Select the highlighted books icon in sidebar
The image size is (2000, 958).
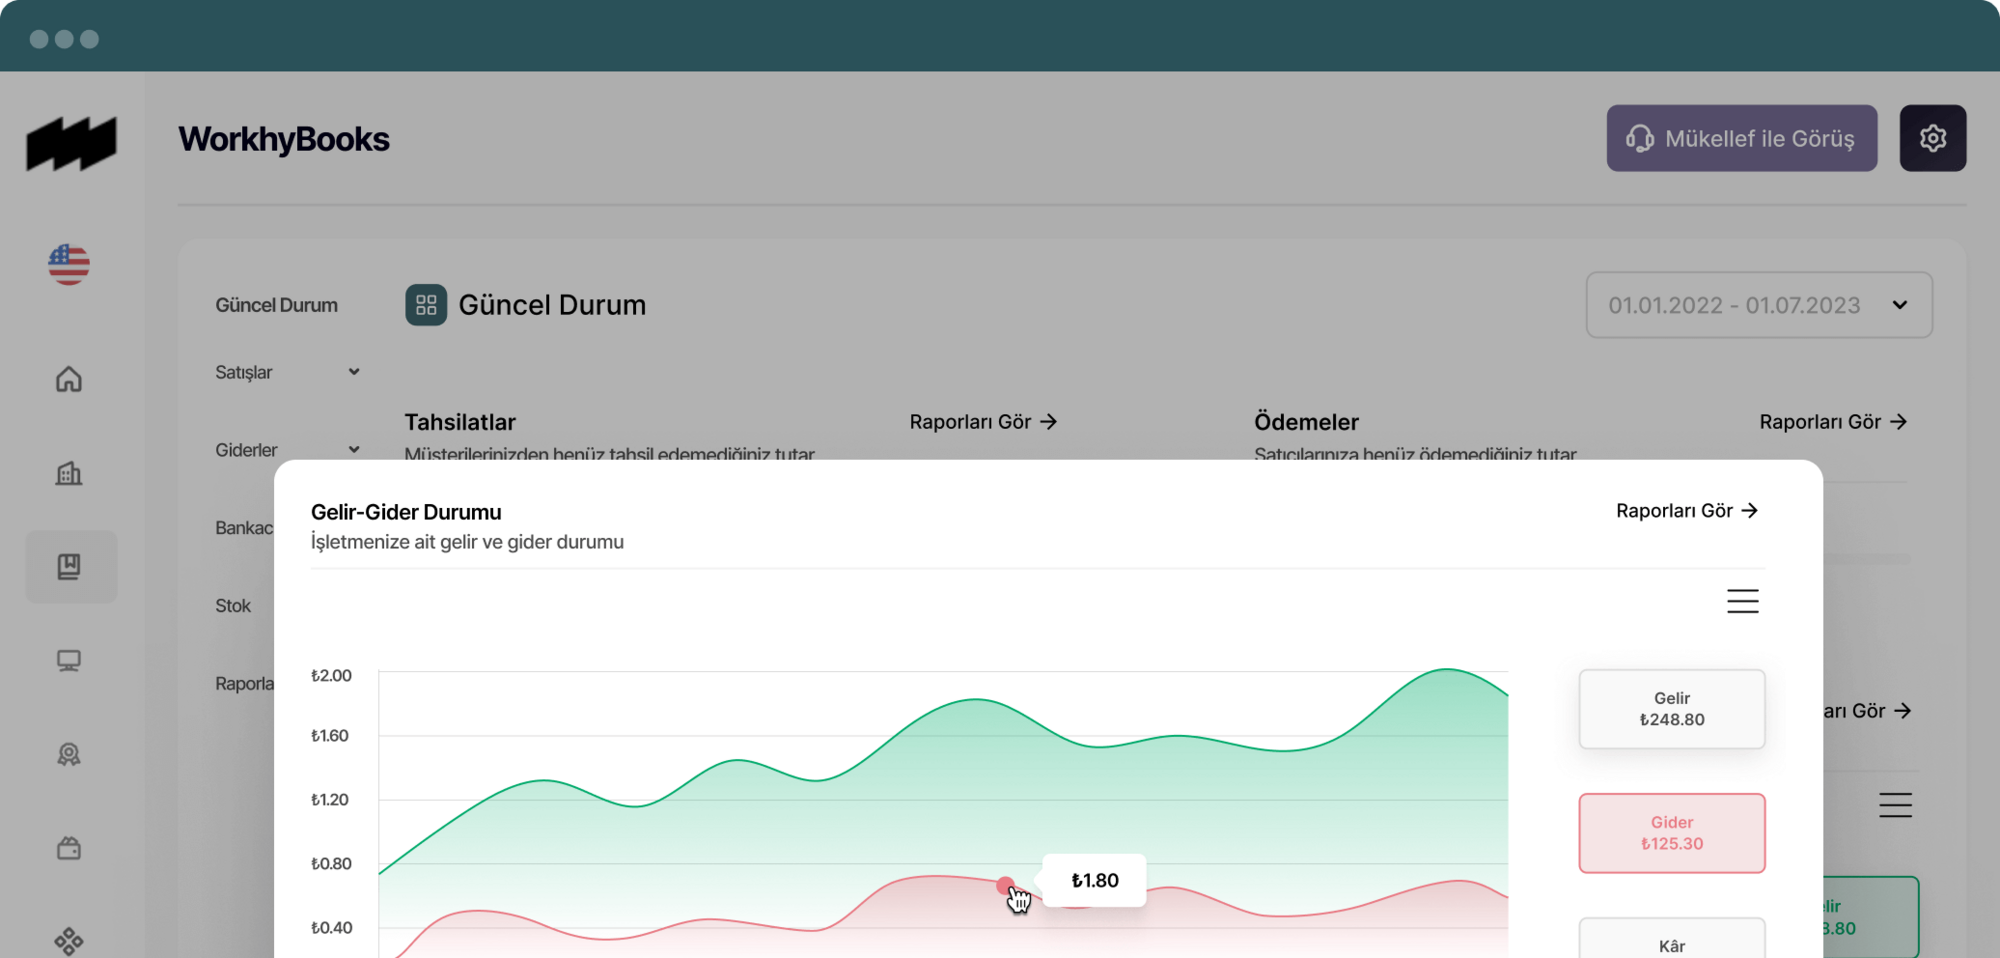tap(71, 567)
